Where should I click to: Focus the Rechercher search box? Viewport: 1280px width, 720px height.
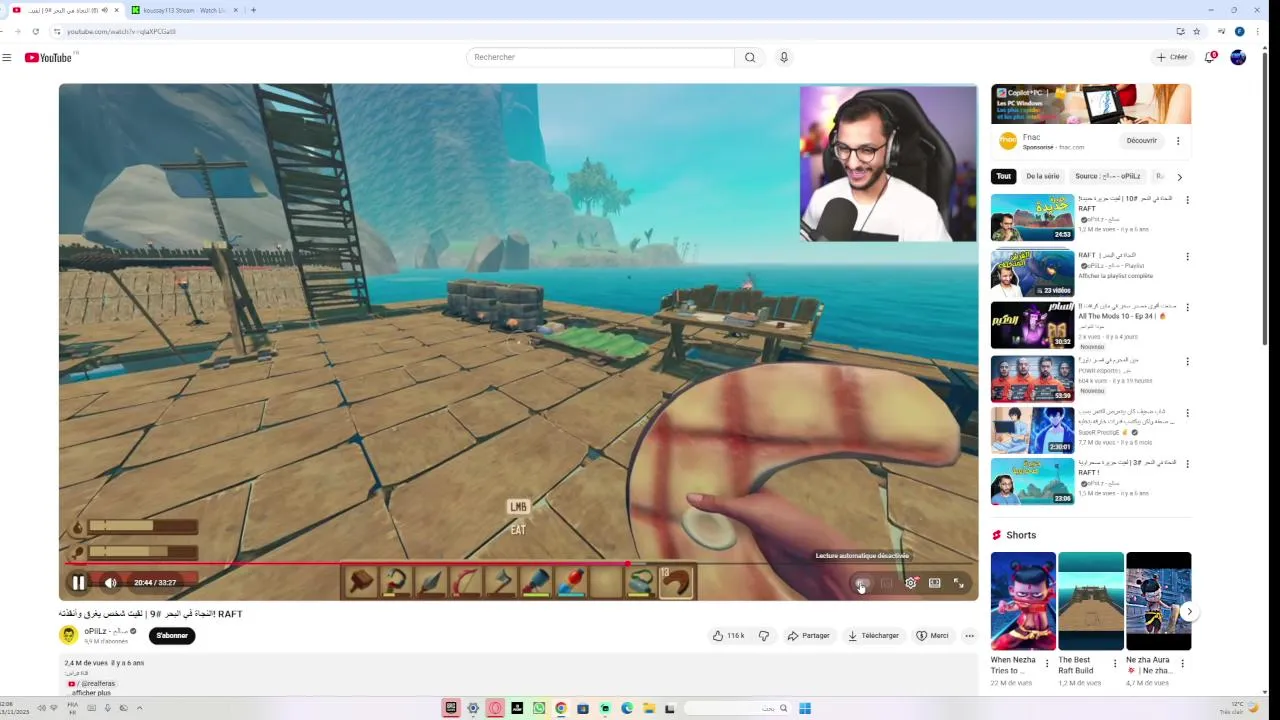(600, 57)
